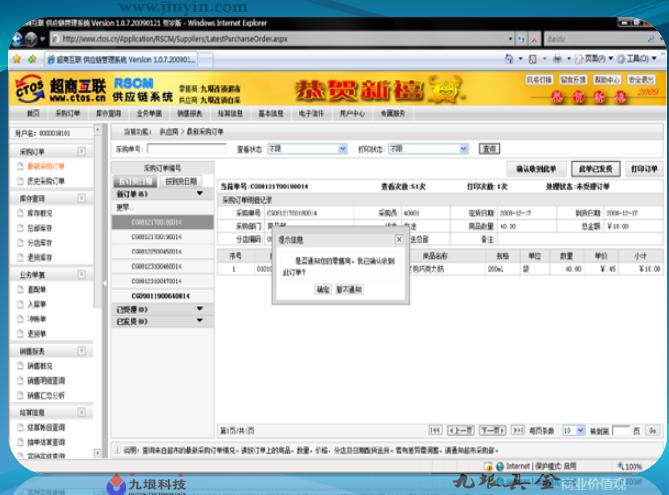669x495 pixels.
Task: Click 确定 in the prompt dialog
Action: pos(323,289)
